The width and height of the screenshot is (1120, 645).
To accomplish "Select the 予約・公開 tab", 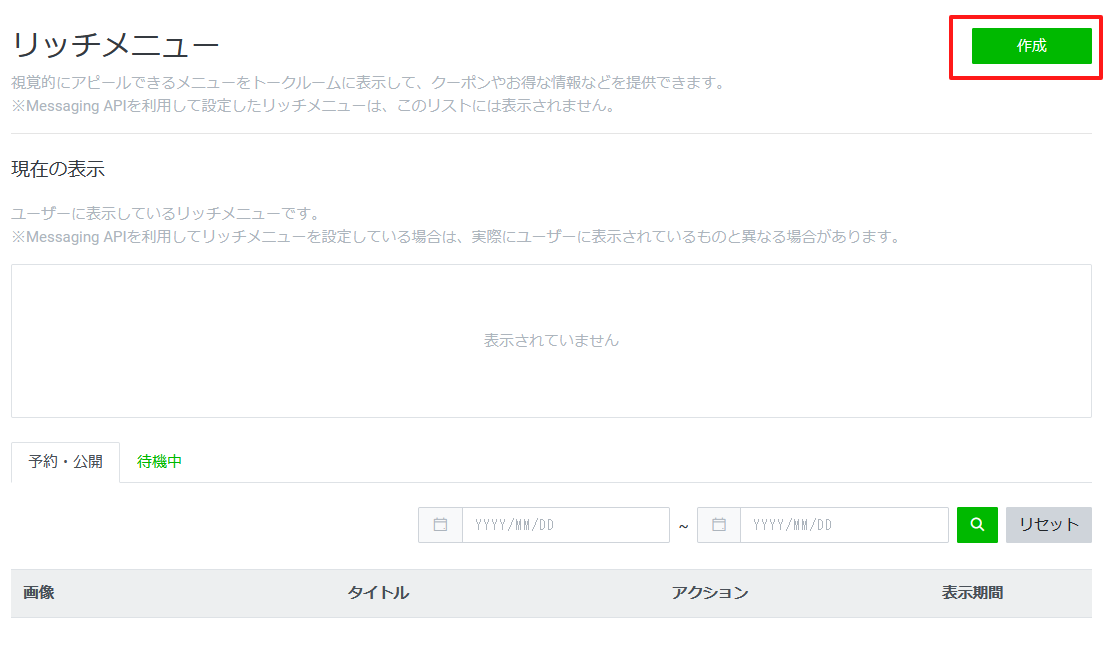I will pos(65,462).
